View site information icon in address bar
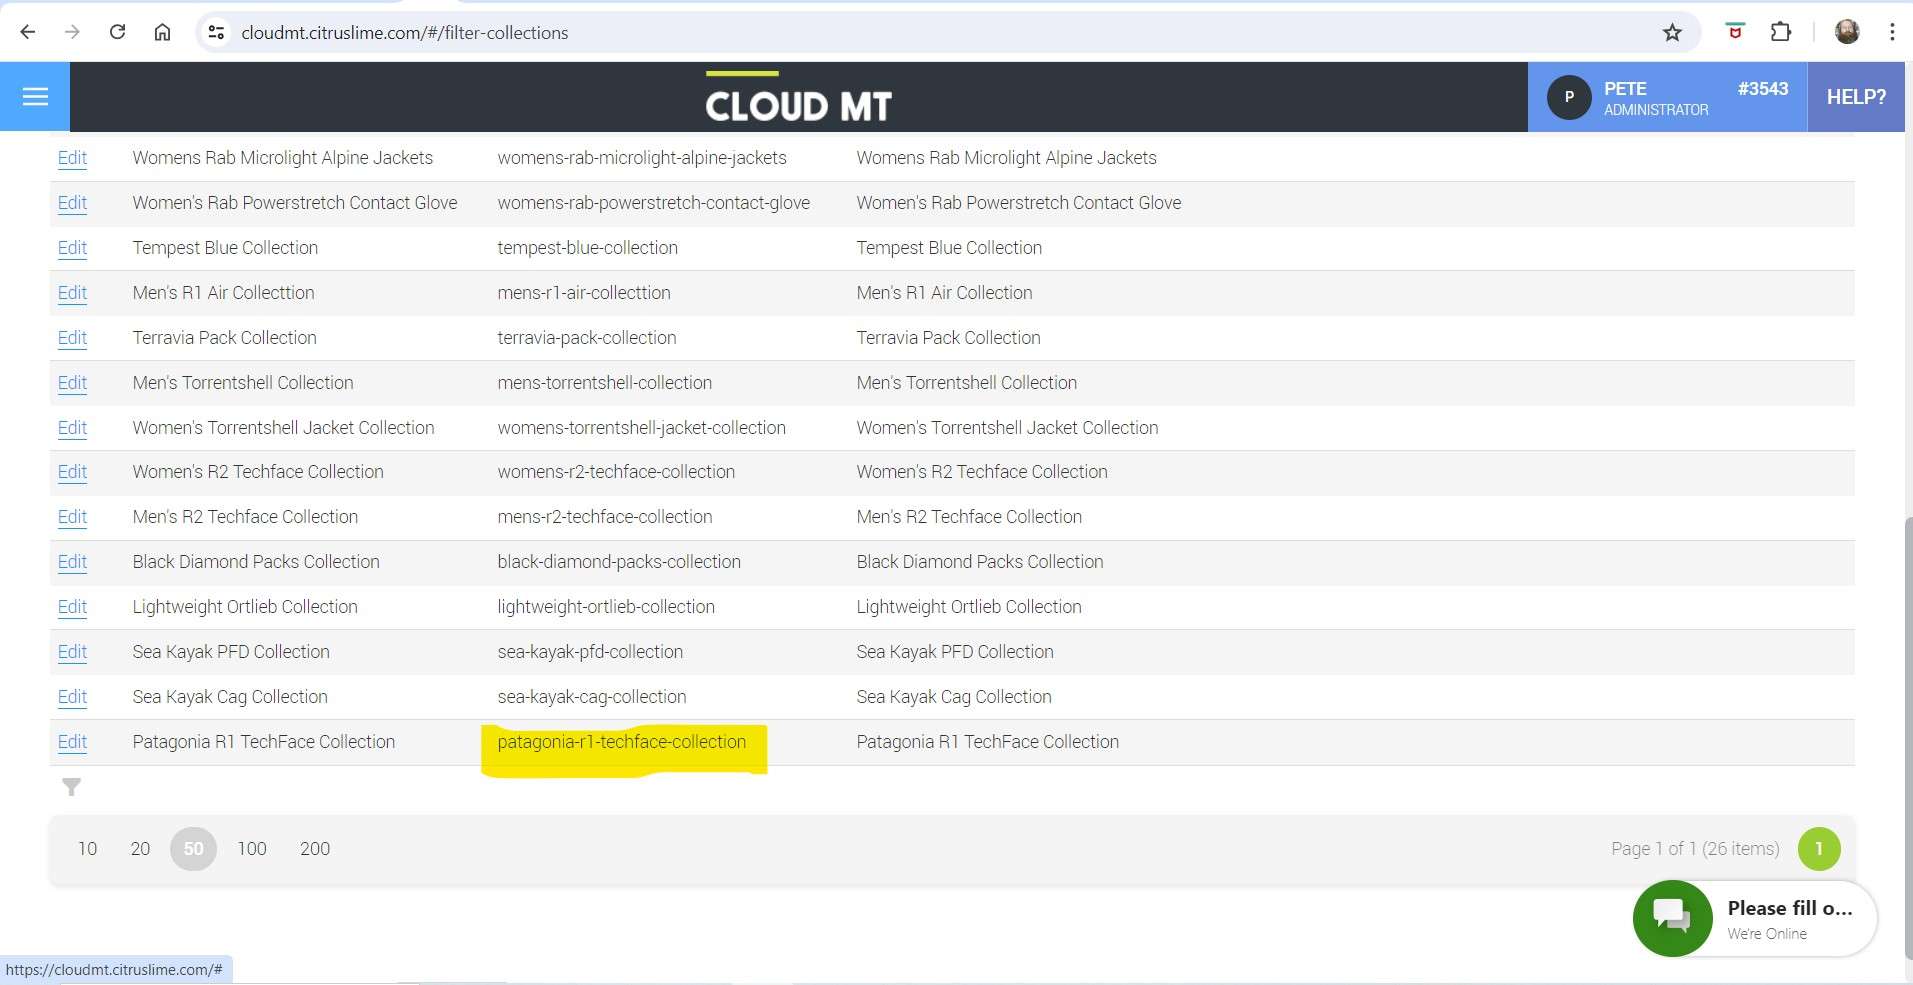This screenshot has height=985, width=1913. pyautogui.click(x=216, y=33)
